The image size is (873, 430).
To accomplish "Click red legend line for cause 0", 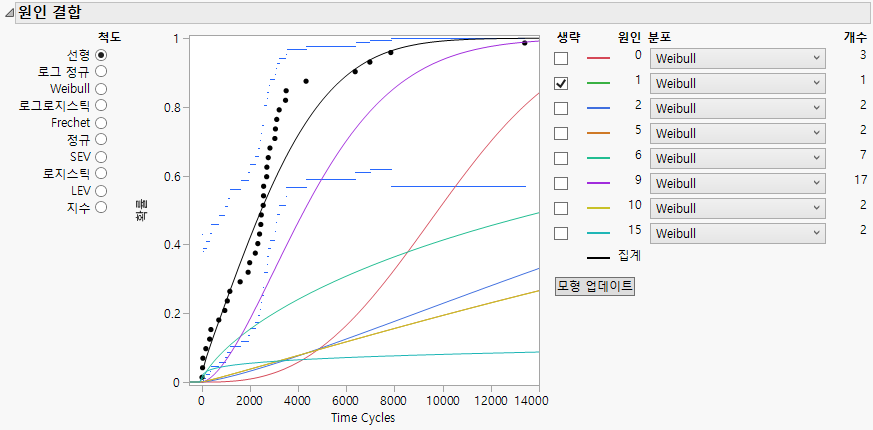I will pyautogui.click(x=599, y=58).
